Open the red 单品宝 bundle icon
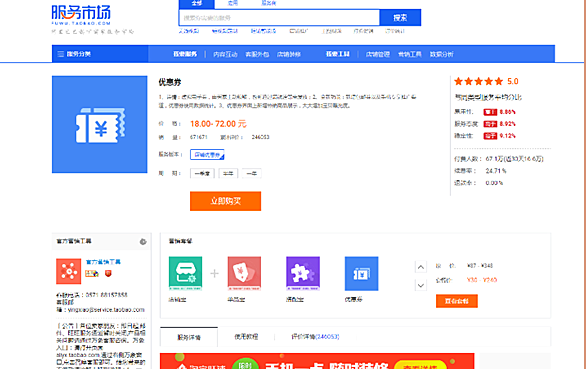The image size is (586, 369). tap(244, 273)
